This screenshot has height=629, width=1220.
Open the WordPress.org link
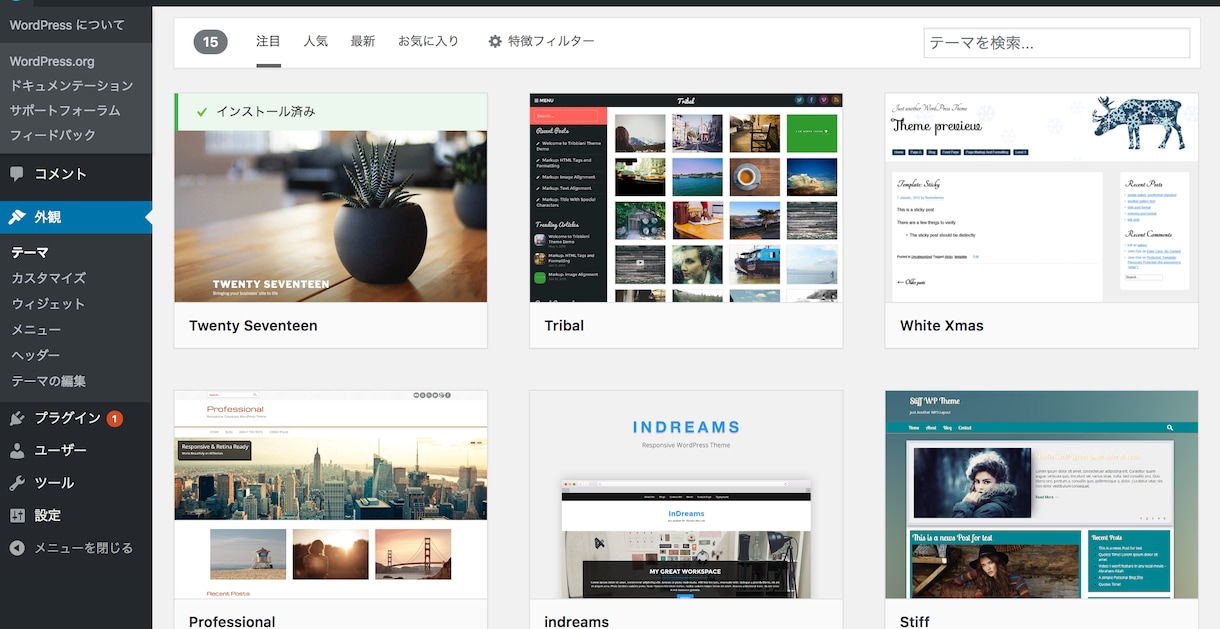coord(52,61)
